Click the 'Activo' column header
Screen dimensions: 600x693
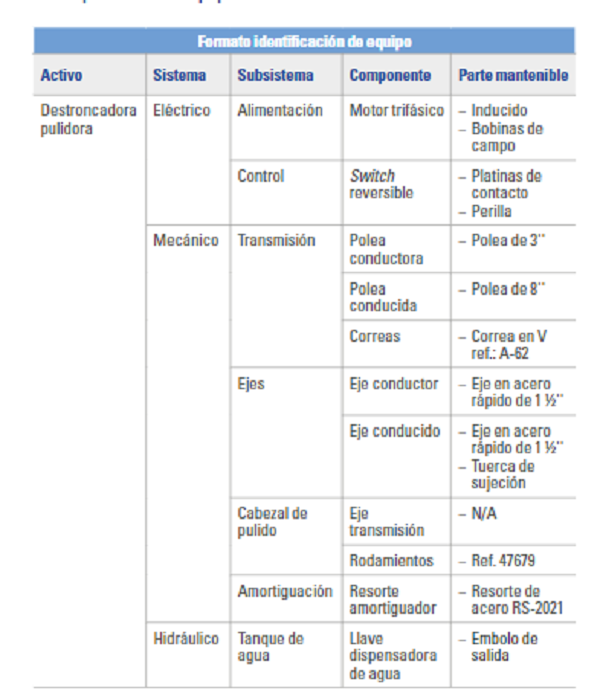(x=62, y=75)
